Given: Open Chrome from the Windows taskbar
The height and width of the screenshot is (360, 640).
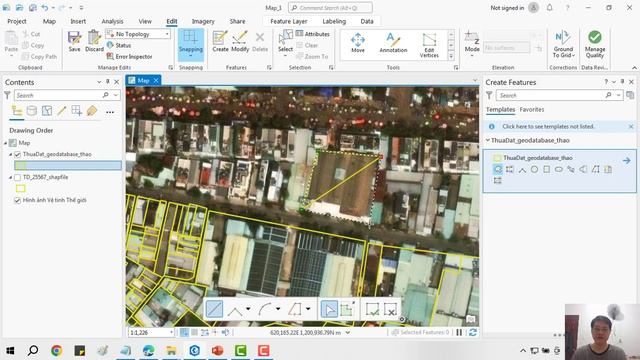Looking at the screenshot, I should [57, 350].
